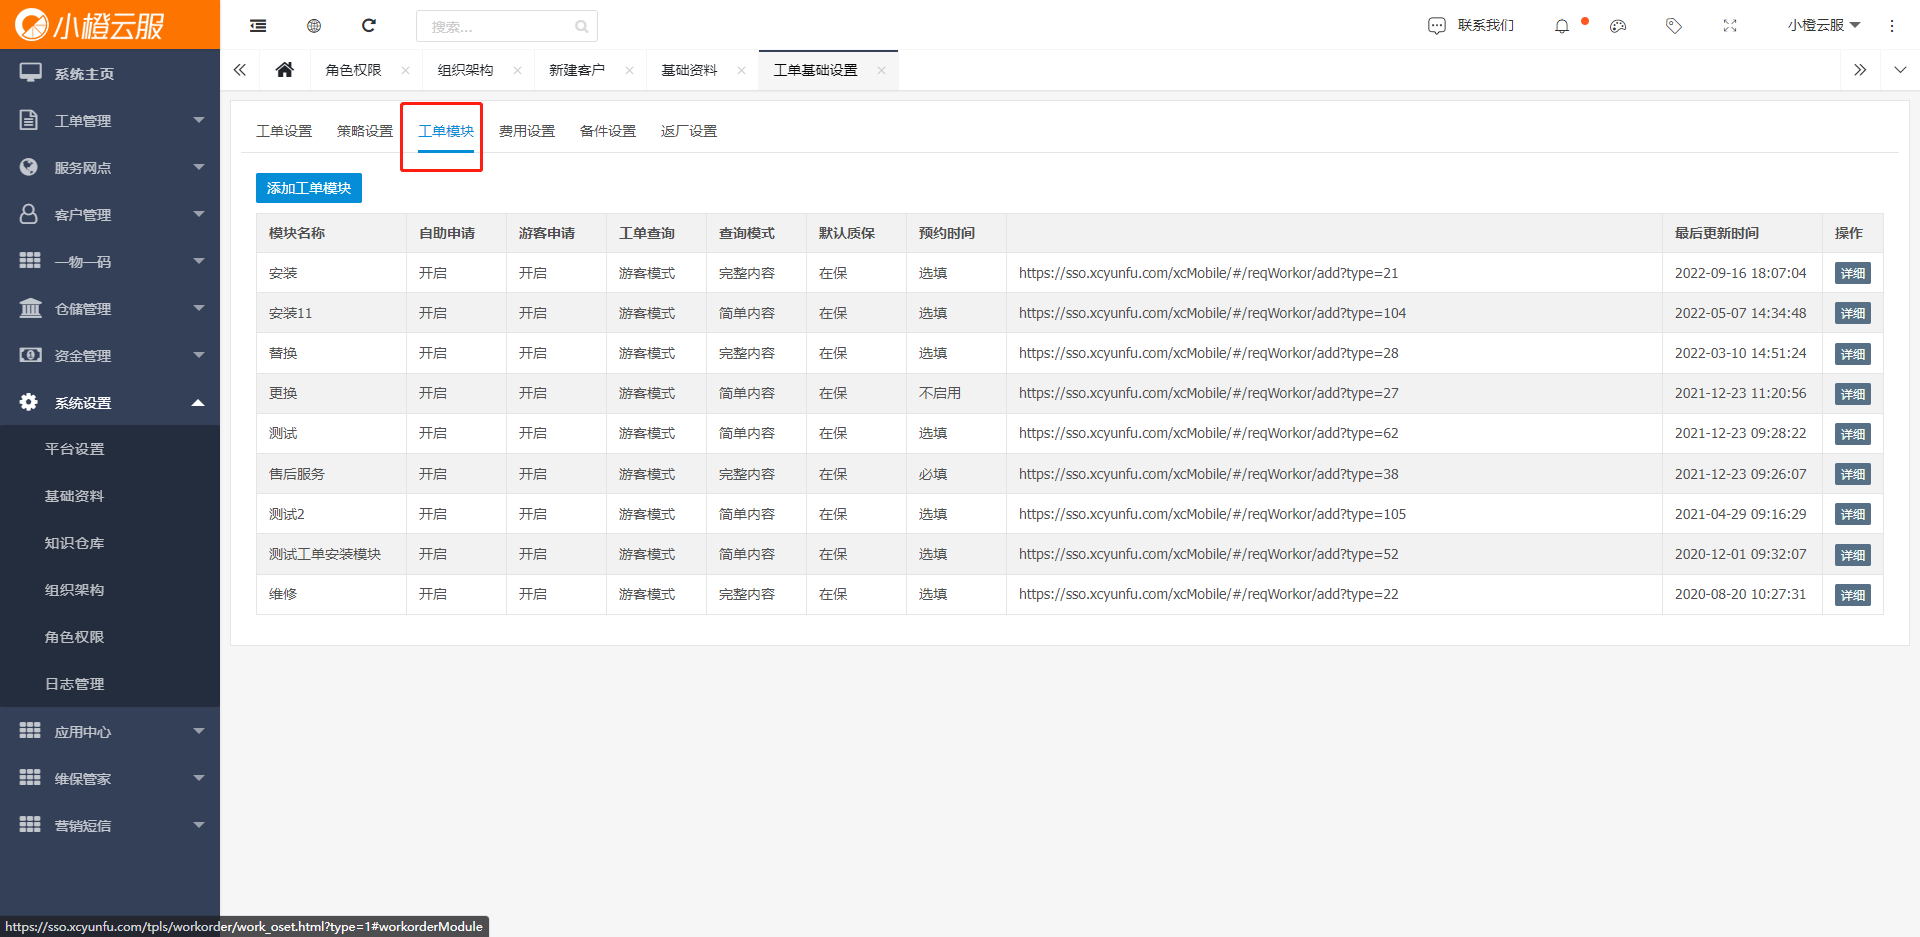Click the search magnifier icon

coord(582,27)
